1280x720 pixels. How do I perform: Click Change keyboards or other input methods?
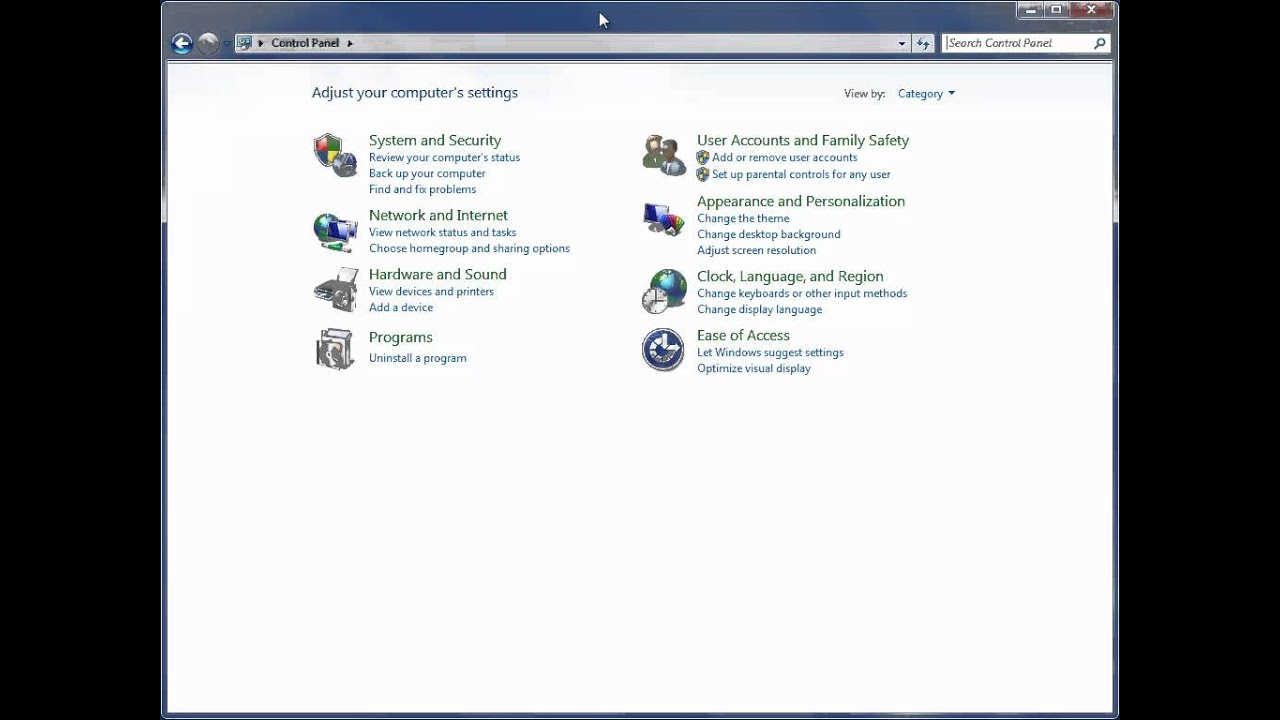pyautogui.click(x=802, y=294)
